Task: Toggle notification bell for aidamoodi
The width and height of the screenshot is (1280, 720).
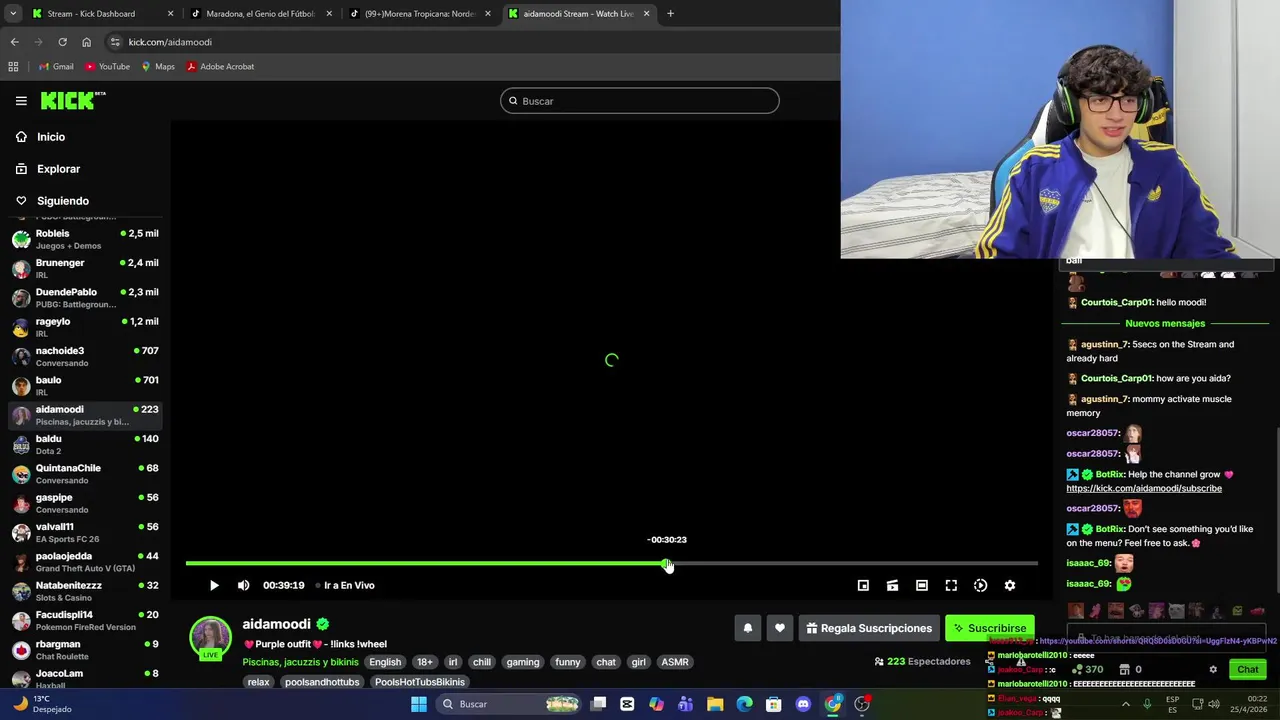Action: 747,628
